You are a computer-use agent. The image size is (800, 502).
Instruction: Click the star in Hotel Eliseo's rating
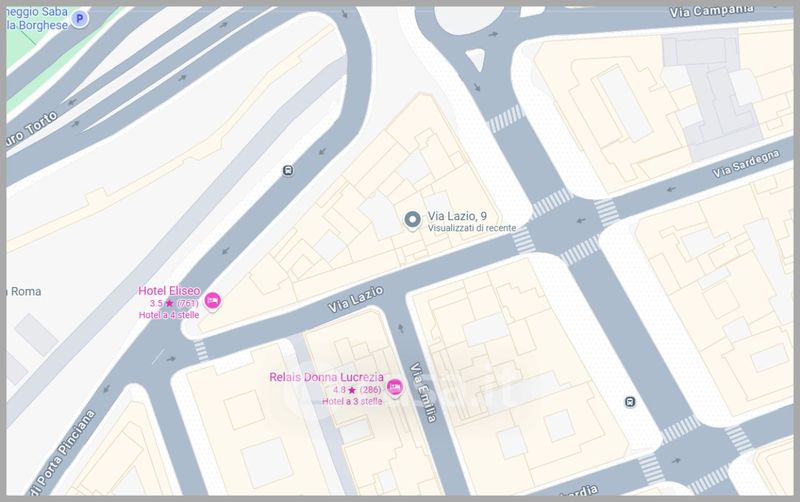[x=169, y=303]
